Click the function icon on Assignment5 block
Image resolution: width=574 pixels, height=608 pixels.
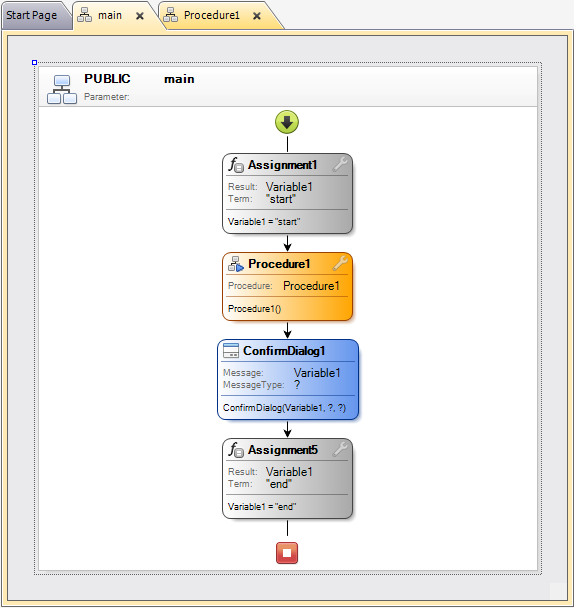click(x=236, y=450)
